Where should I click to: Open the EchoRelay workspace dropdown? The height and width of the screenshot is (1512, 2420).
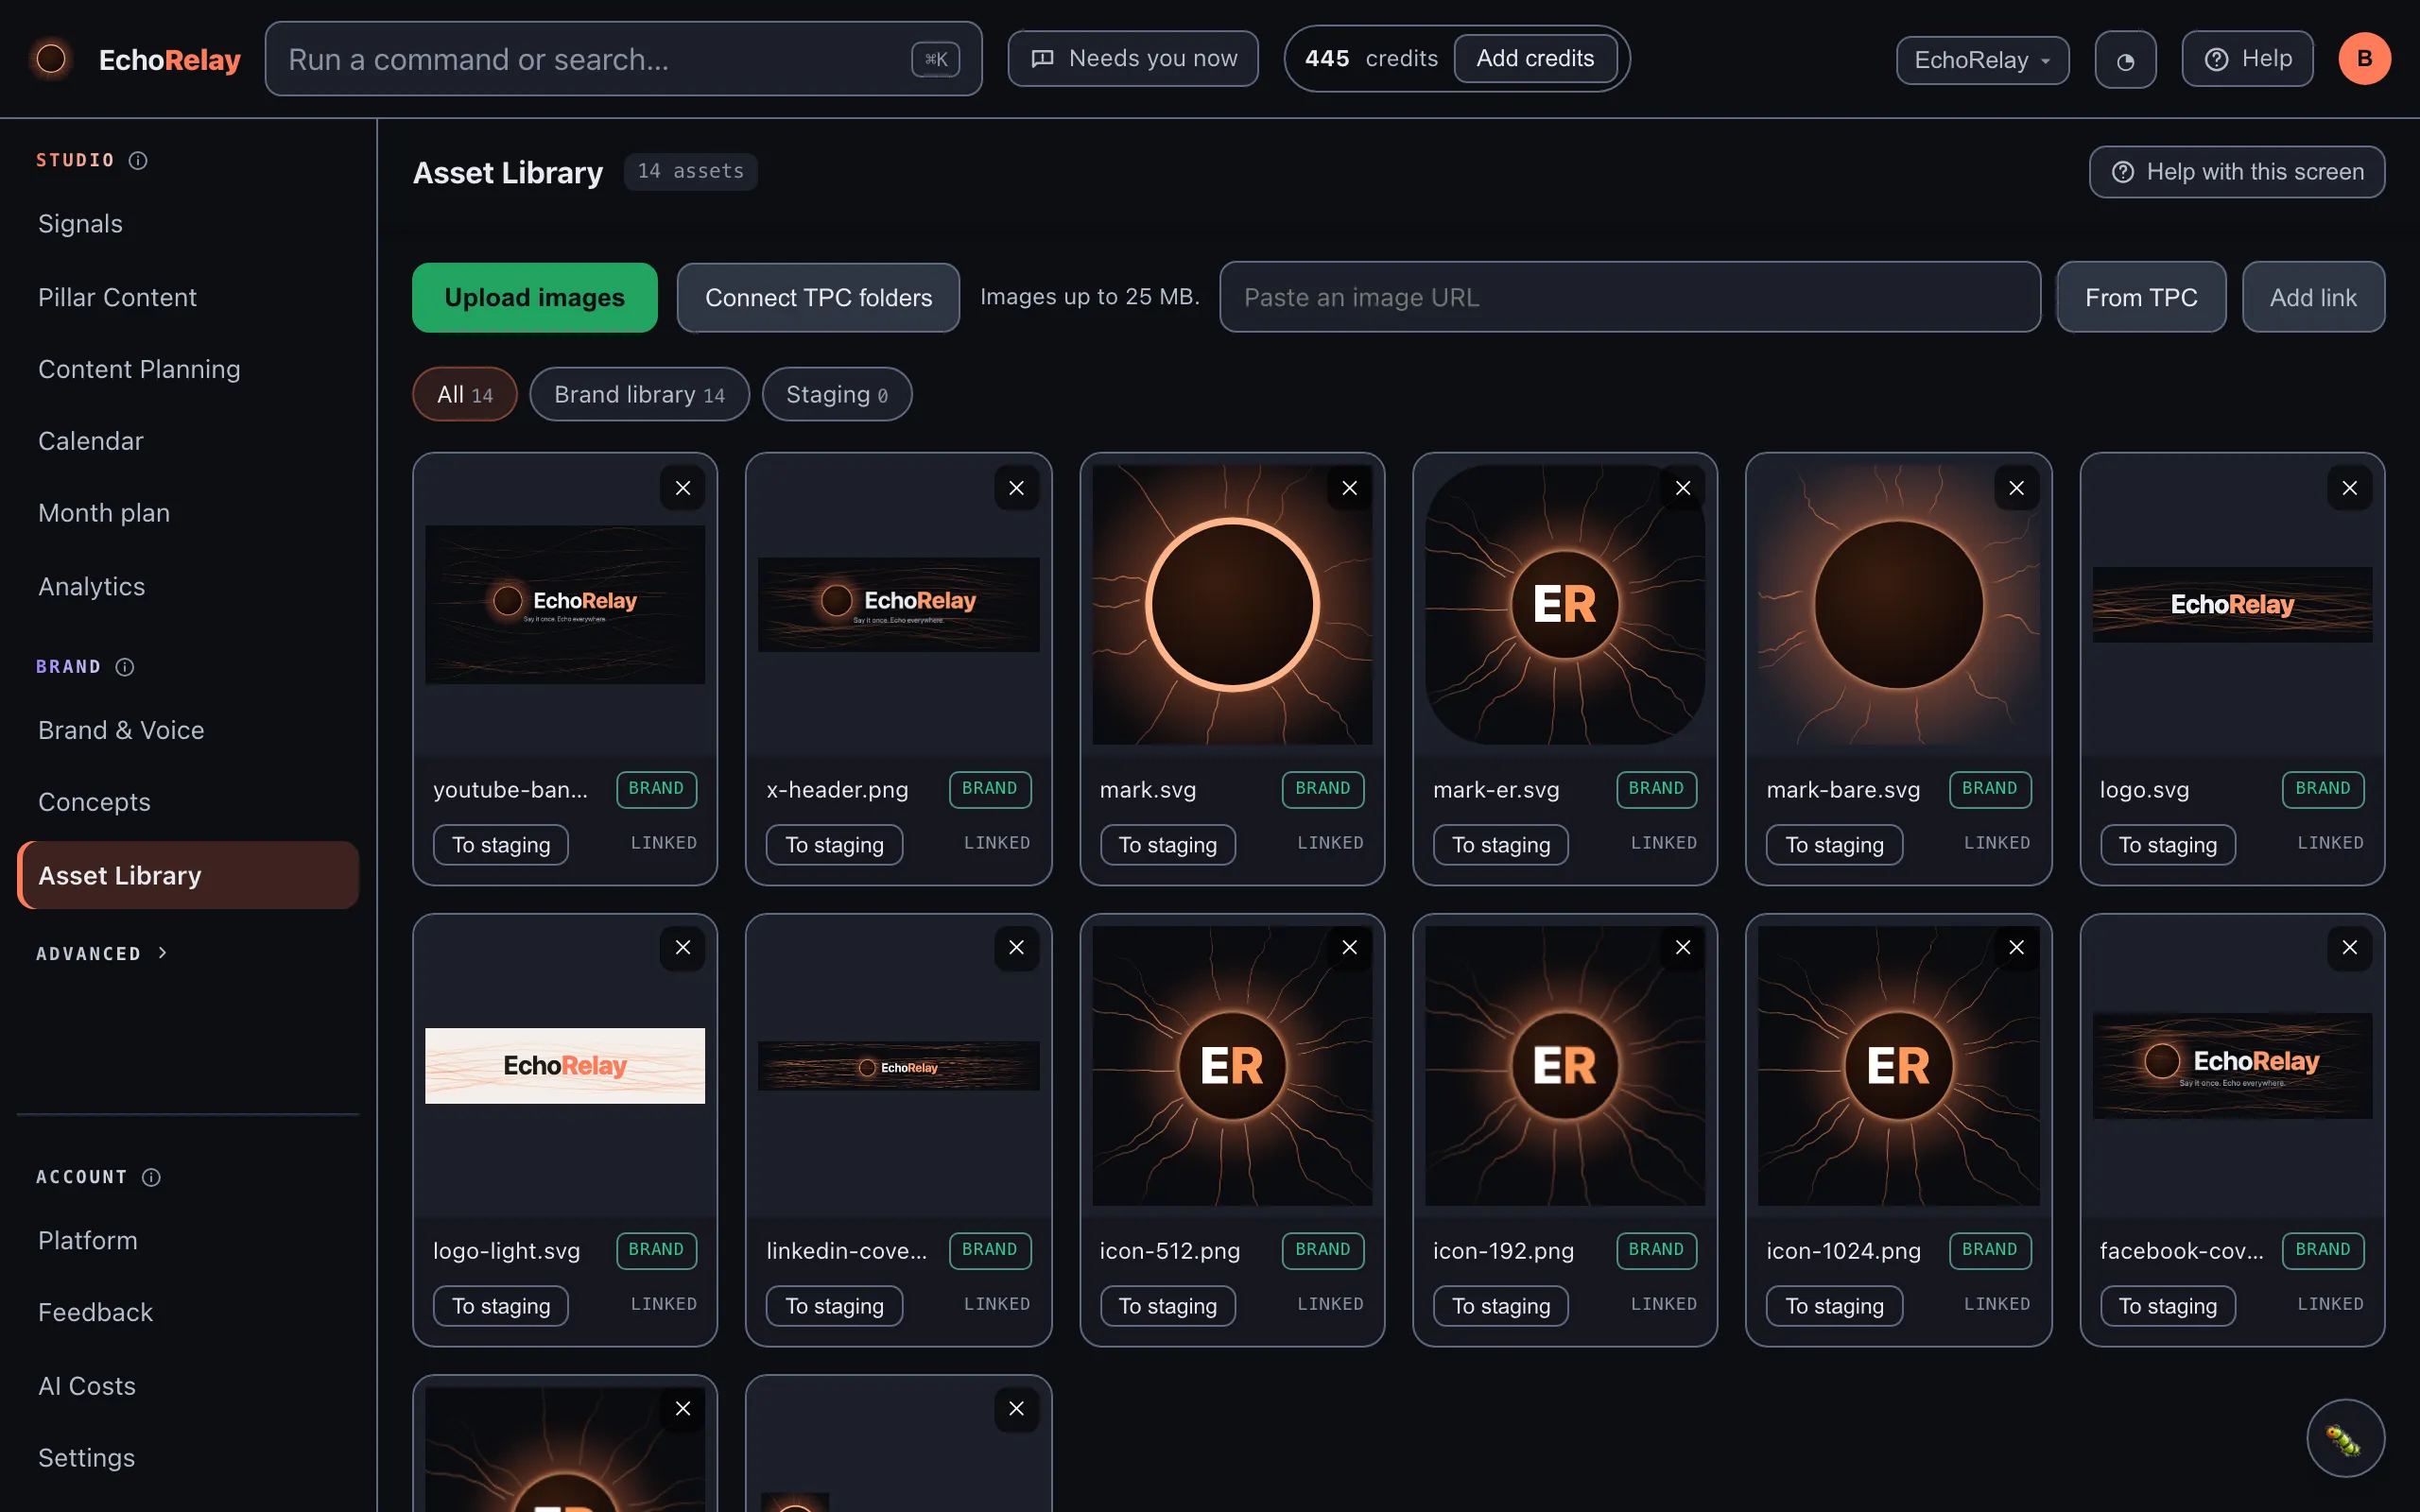click(1982, 60)
